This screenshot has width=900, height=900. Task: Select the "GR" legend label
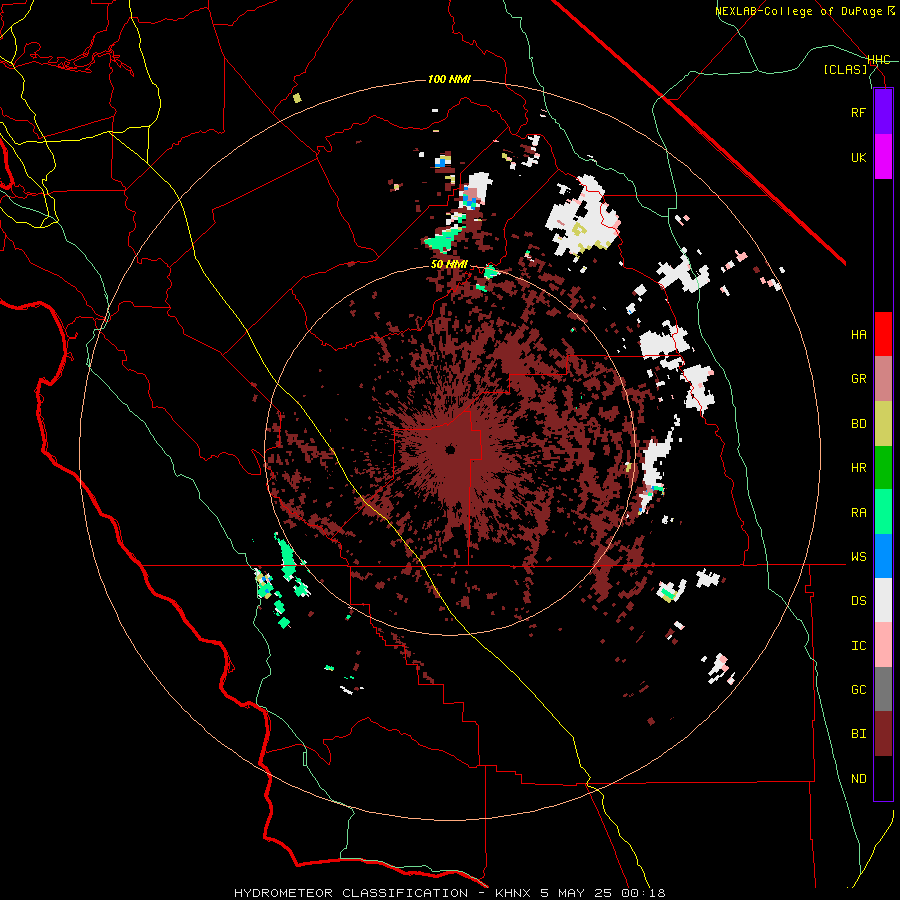point(858,379)
